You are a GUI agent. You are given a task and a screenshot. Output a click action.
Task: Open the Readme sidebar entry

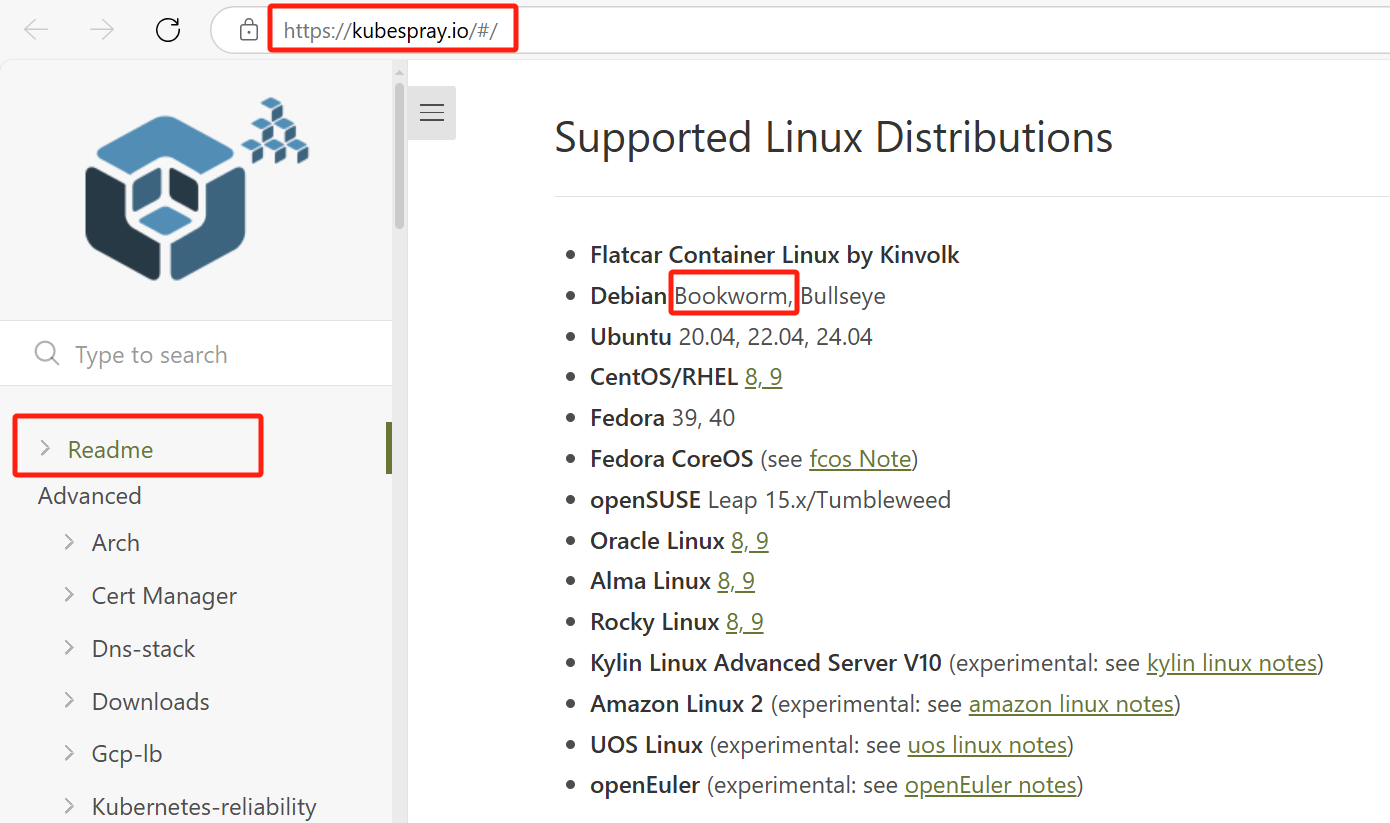(x=110, y=450)
